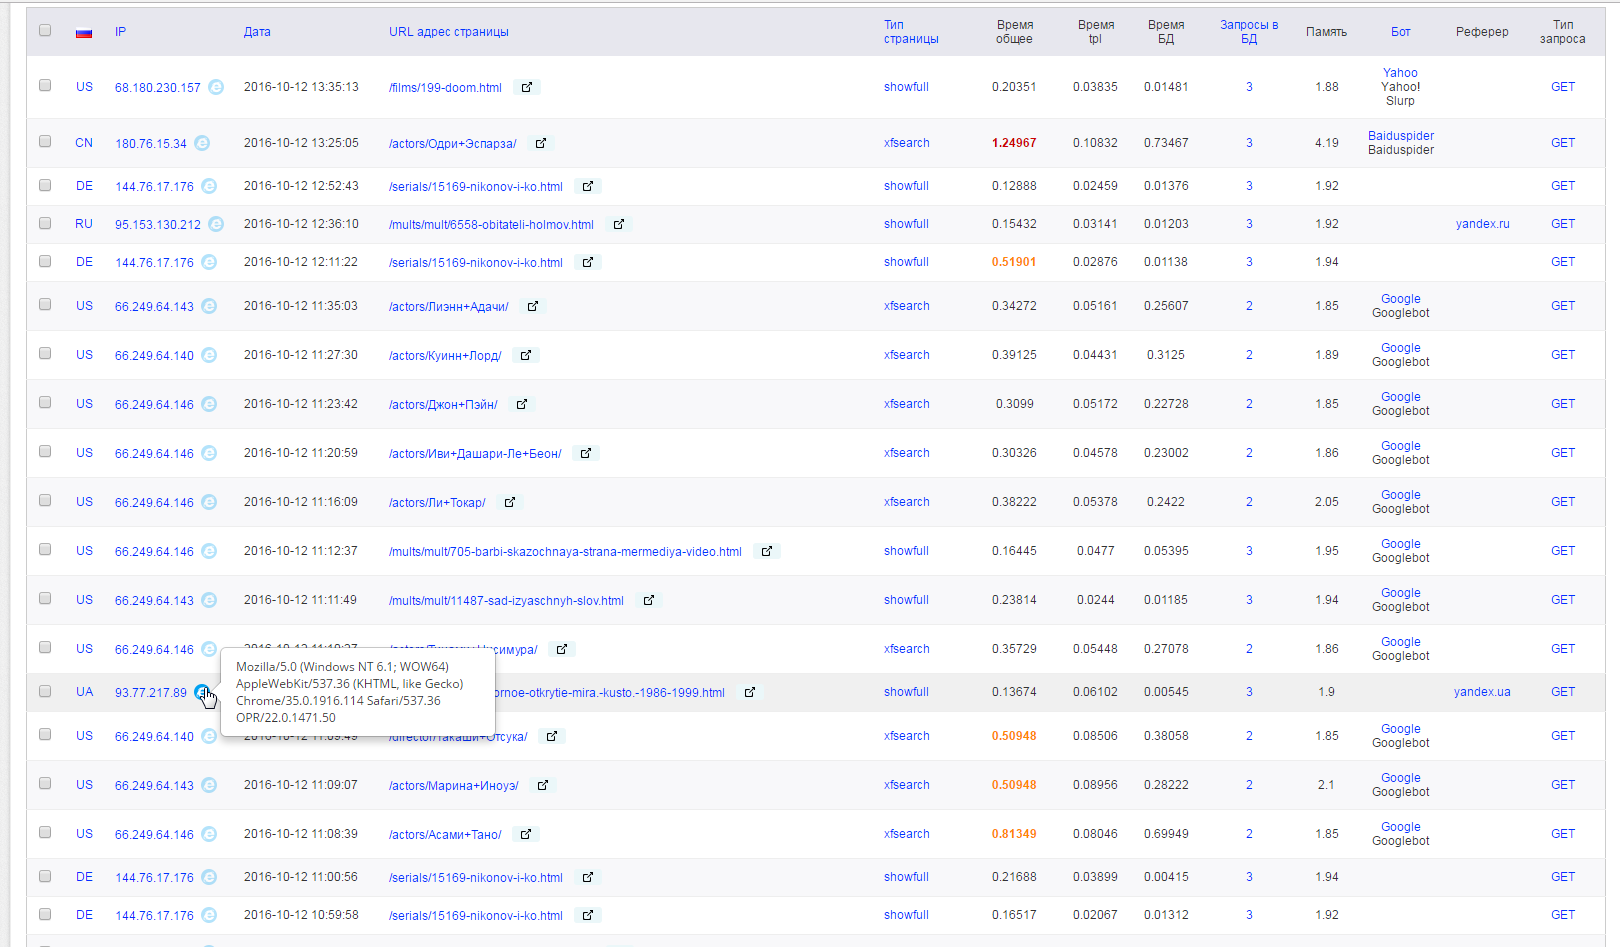This screenshot has width=1620, height=947.
Task: Check the row for IP 180.76.15.34
Action: 45,141
